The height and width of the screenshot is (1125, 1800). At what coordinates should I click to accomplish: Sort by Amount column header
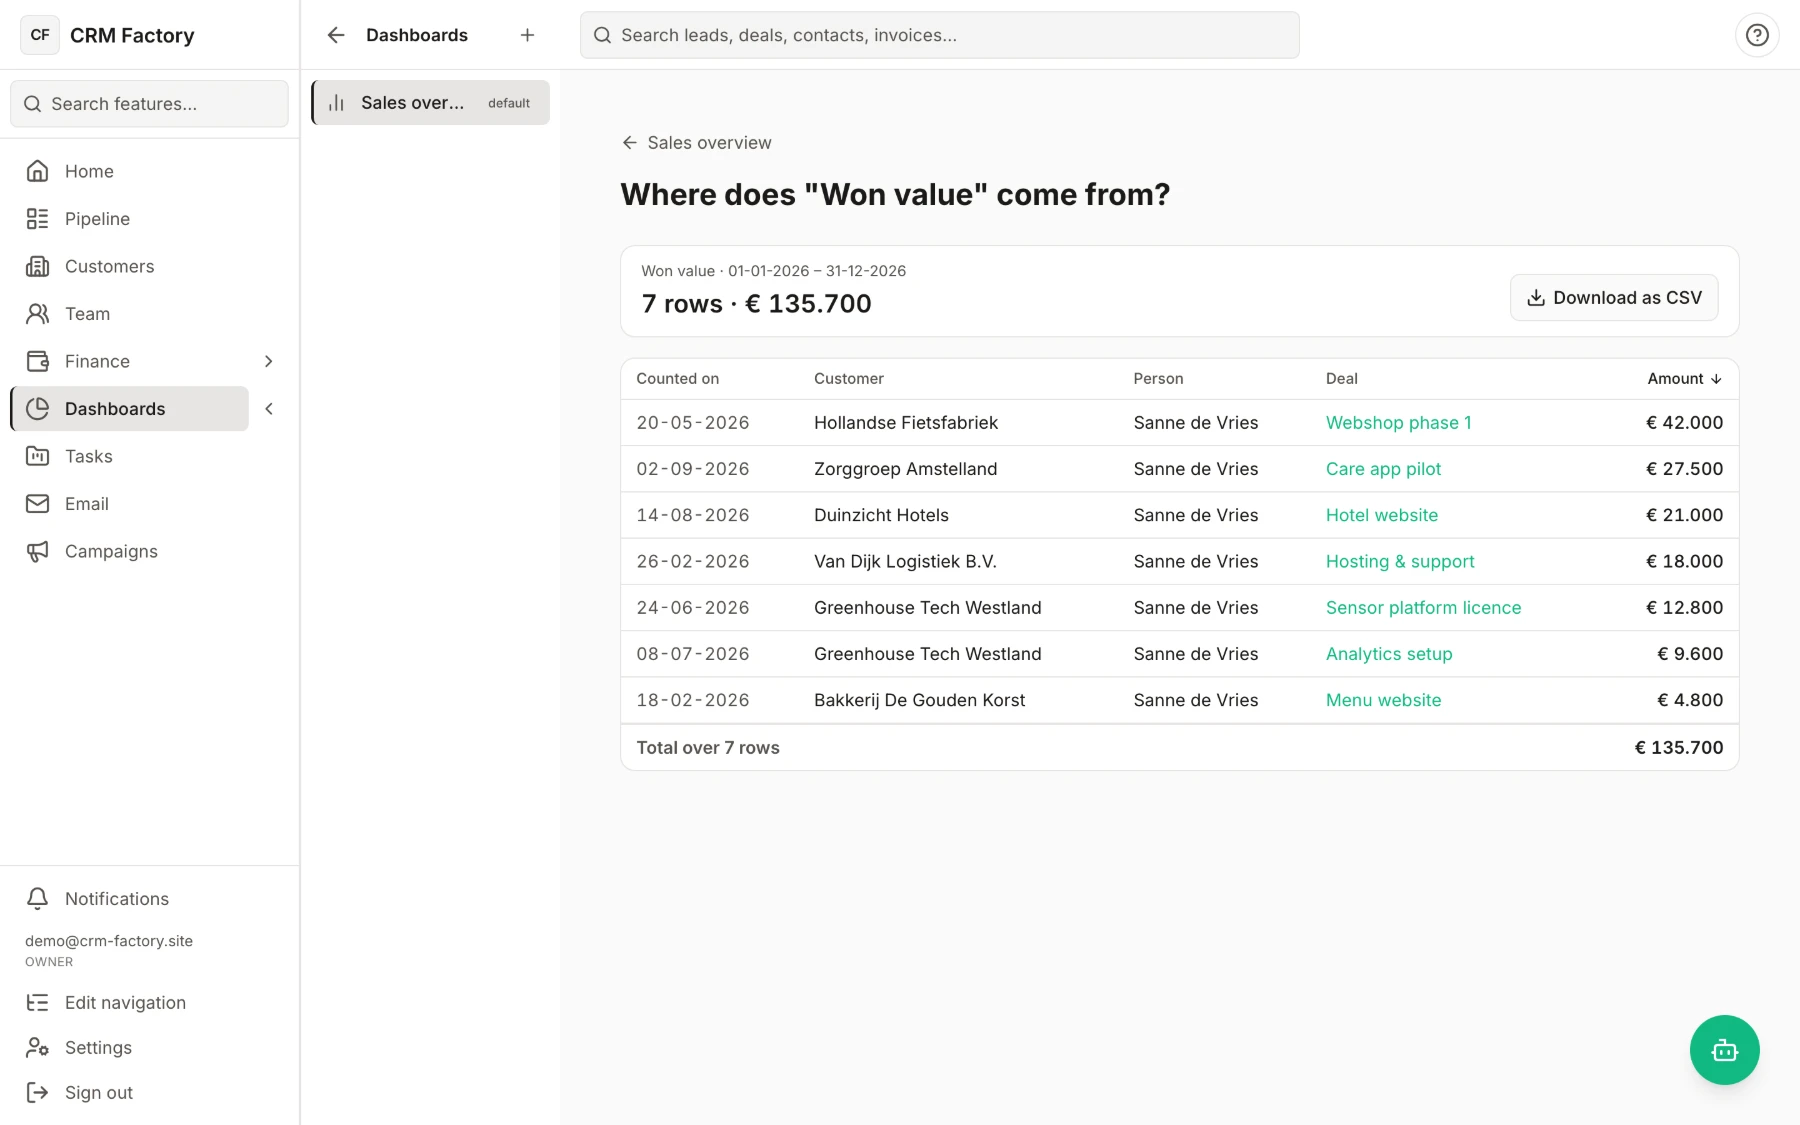(x=1684, y=379)
